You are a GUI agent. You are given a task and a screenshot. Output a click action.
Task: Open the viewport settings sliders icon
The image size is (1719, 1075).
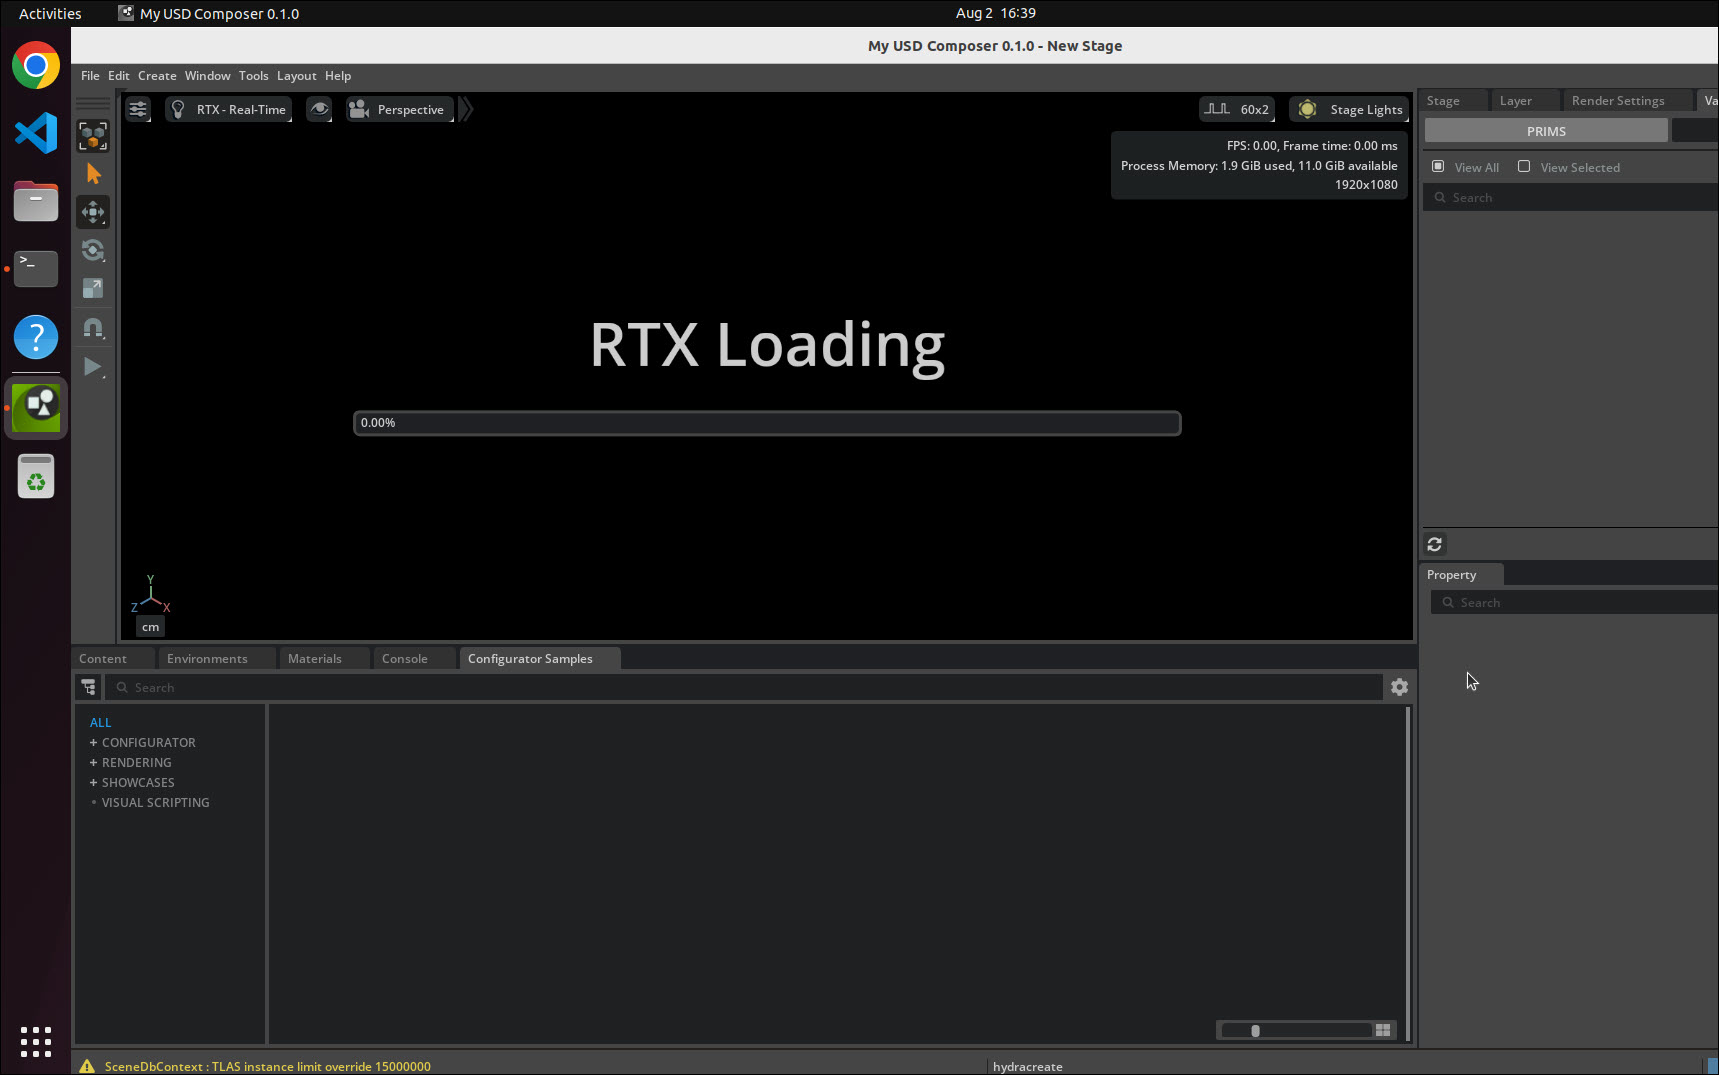click(x=138, y=109)
